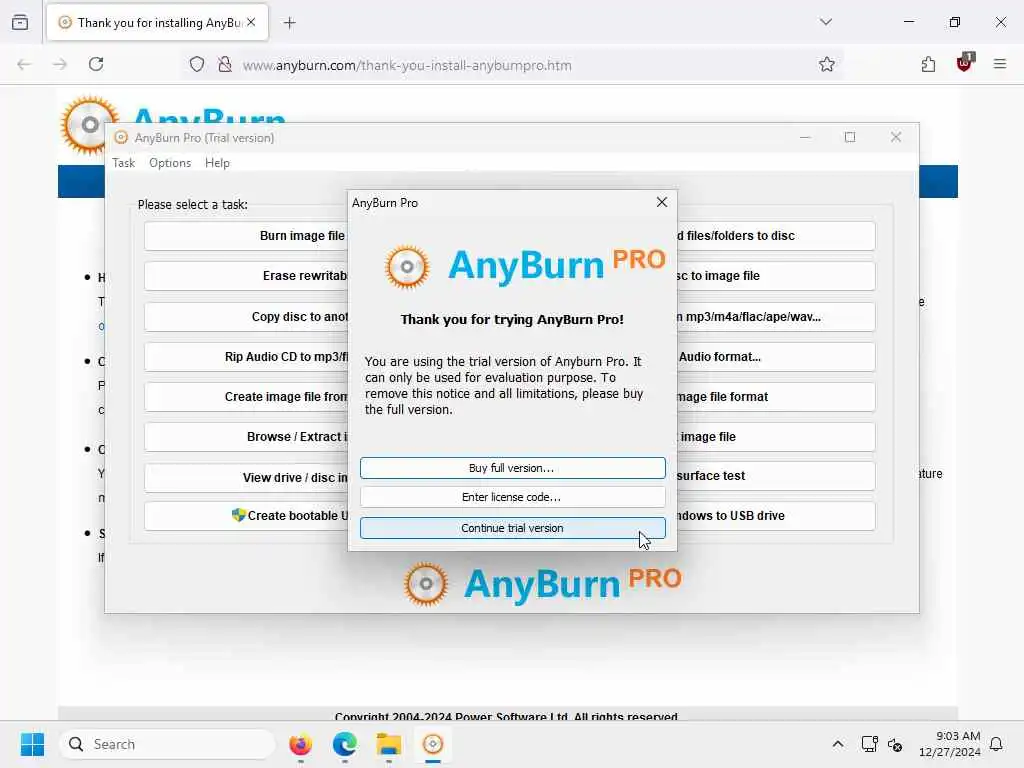Open File Explorer from the taskbar
The width and height of the screenshot is (1024, 768).
[x=389, y=744]
